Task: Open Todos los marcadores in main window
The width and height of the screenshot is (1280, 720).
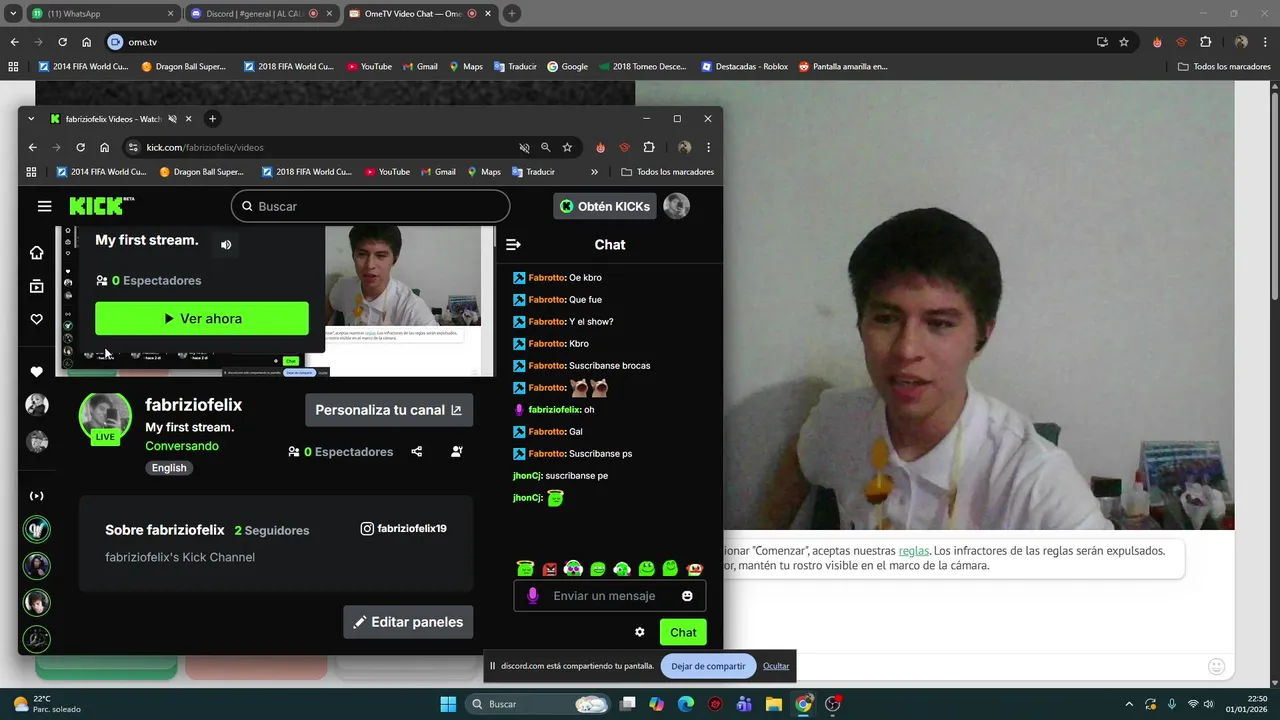Action: coord(1224,67)
